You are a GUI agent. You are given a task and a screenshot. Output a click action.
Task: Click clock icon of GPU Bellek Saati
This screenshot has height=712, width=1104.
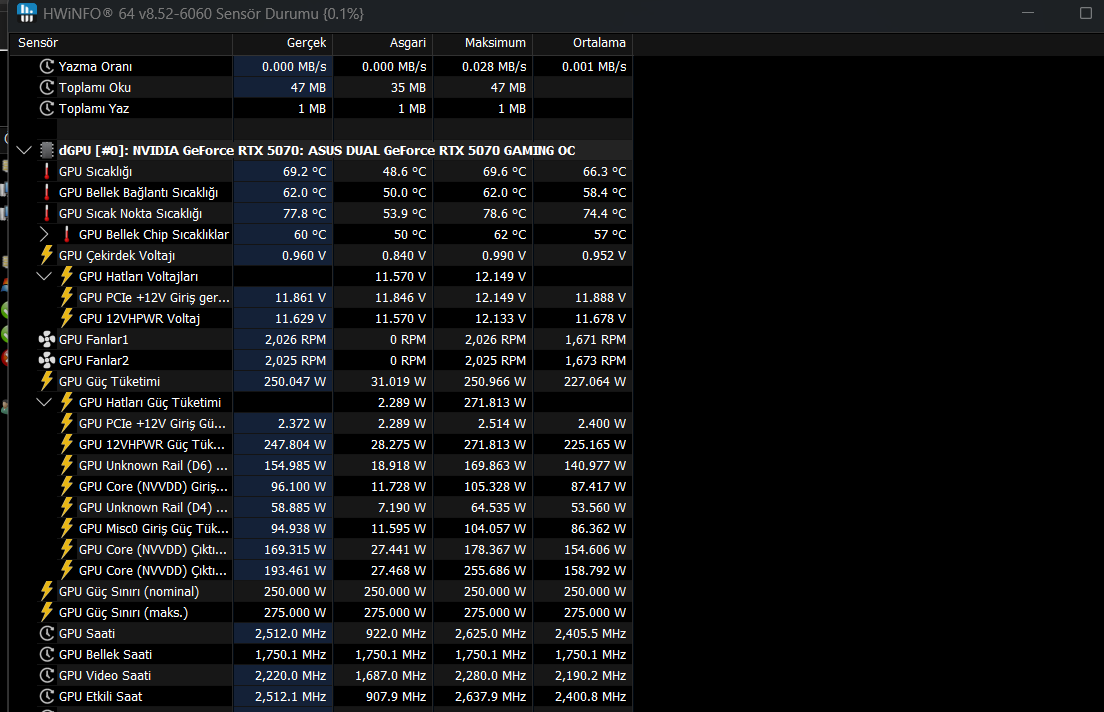tap(46, 654)
